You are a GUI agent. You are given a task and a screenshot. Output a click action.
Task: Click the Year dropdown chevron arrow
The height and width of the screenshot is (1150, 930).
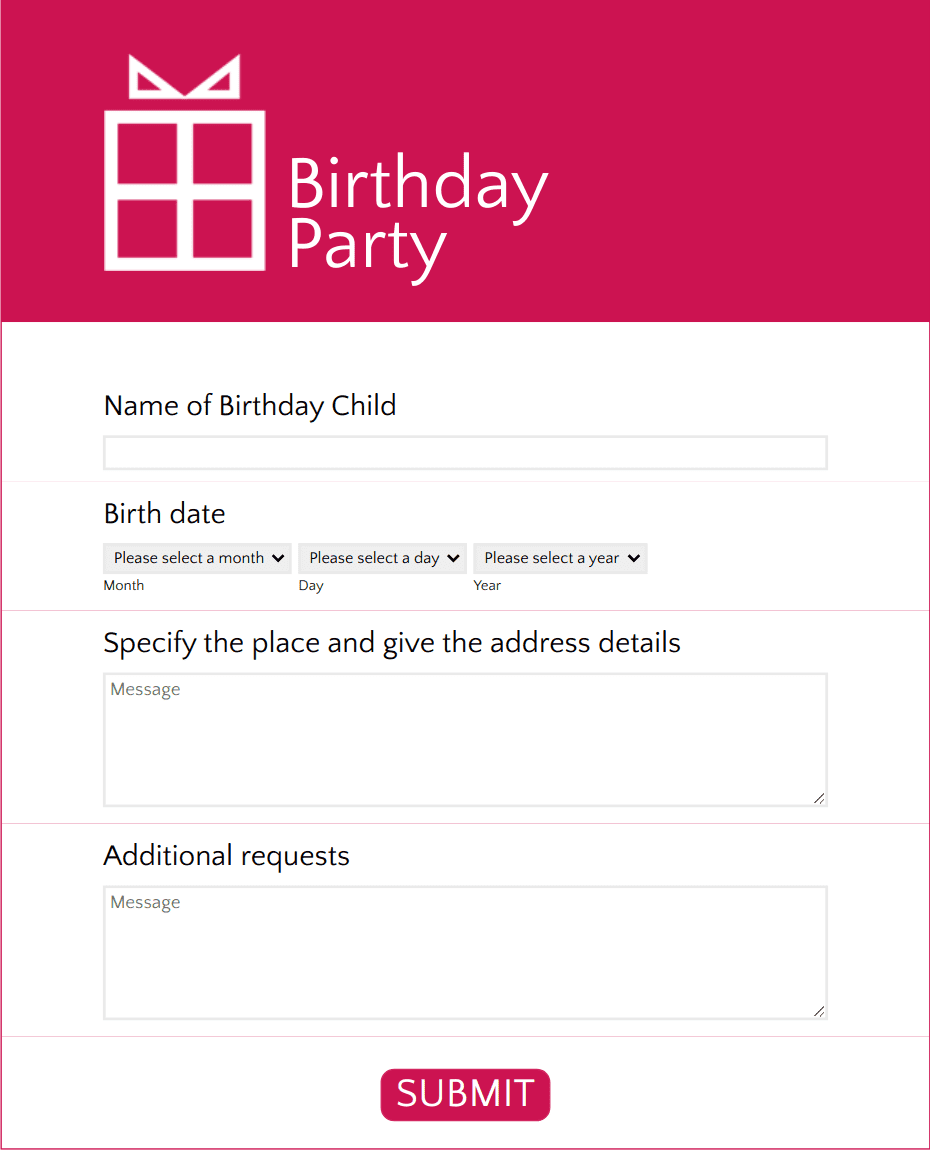[x=632, y=558]
